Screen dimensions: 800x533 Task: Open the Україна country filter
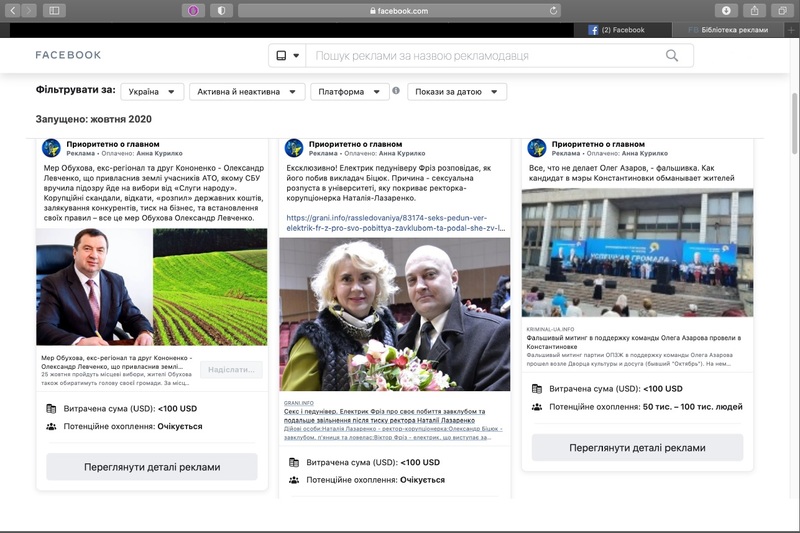[152, 92]
